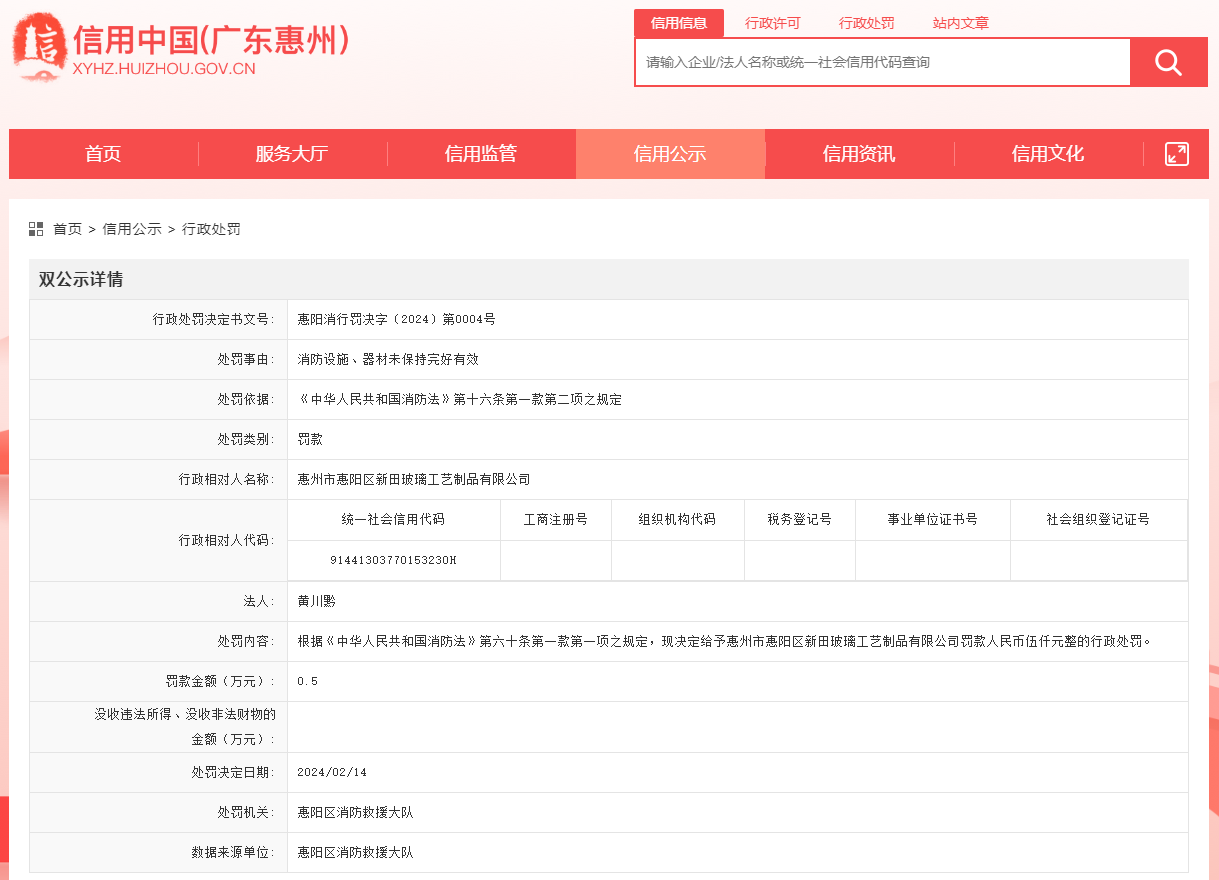The width and height of the screenshot is (1219, 880).
Task: Click the fine amount value 0.5
Action: [308, 681]
